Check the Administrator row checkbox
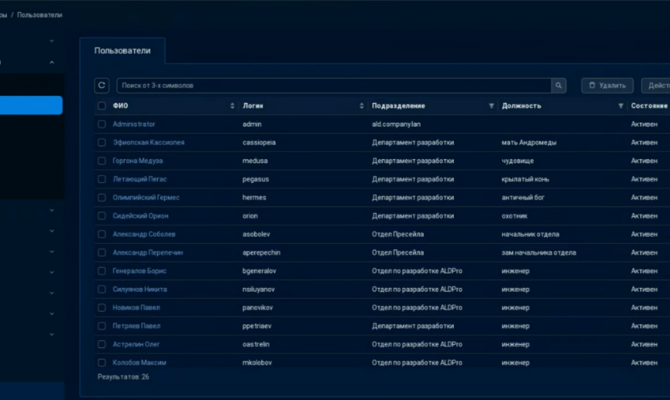This screenshot has width=670, height=400. (x=102, y=124)
